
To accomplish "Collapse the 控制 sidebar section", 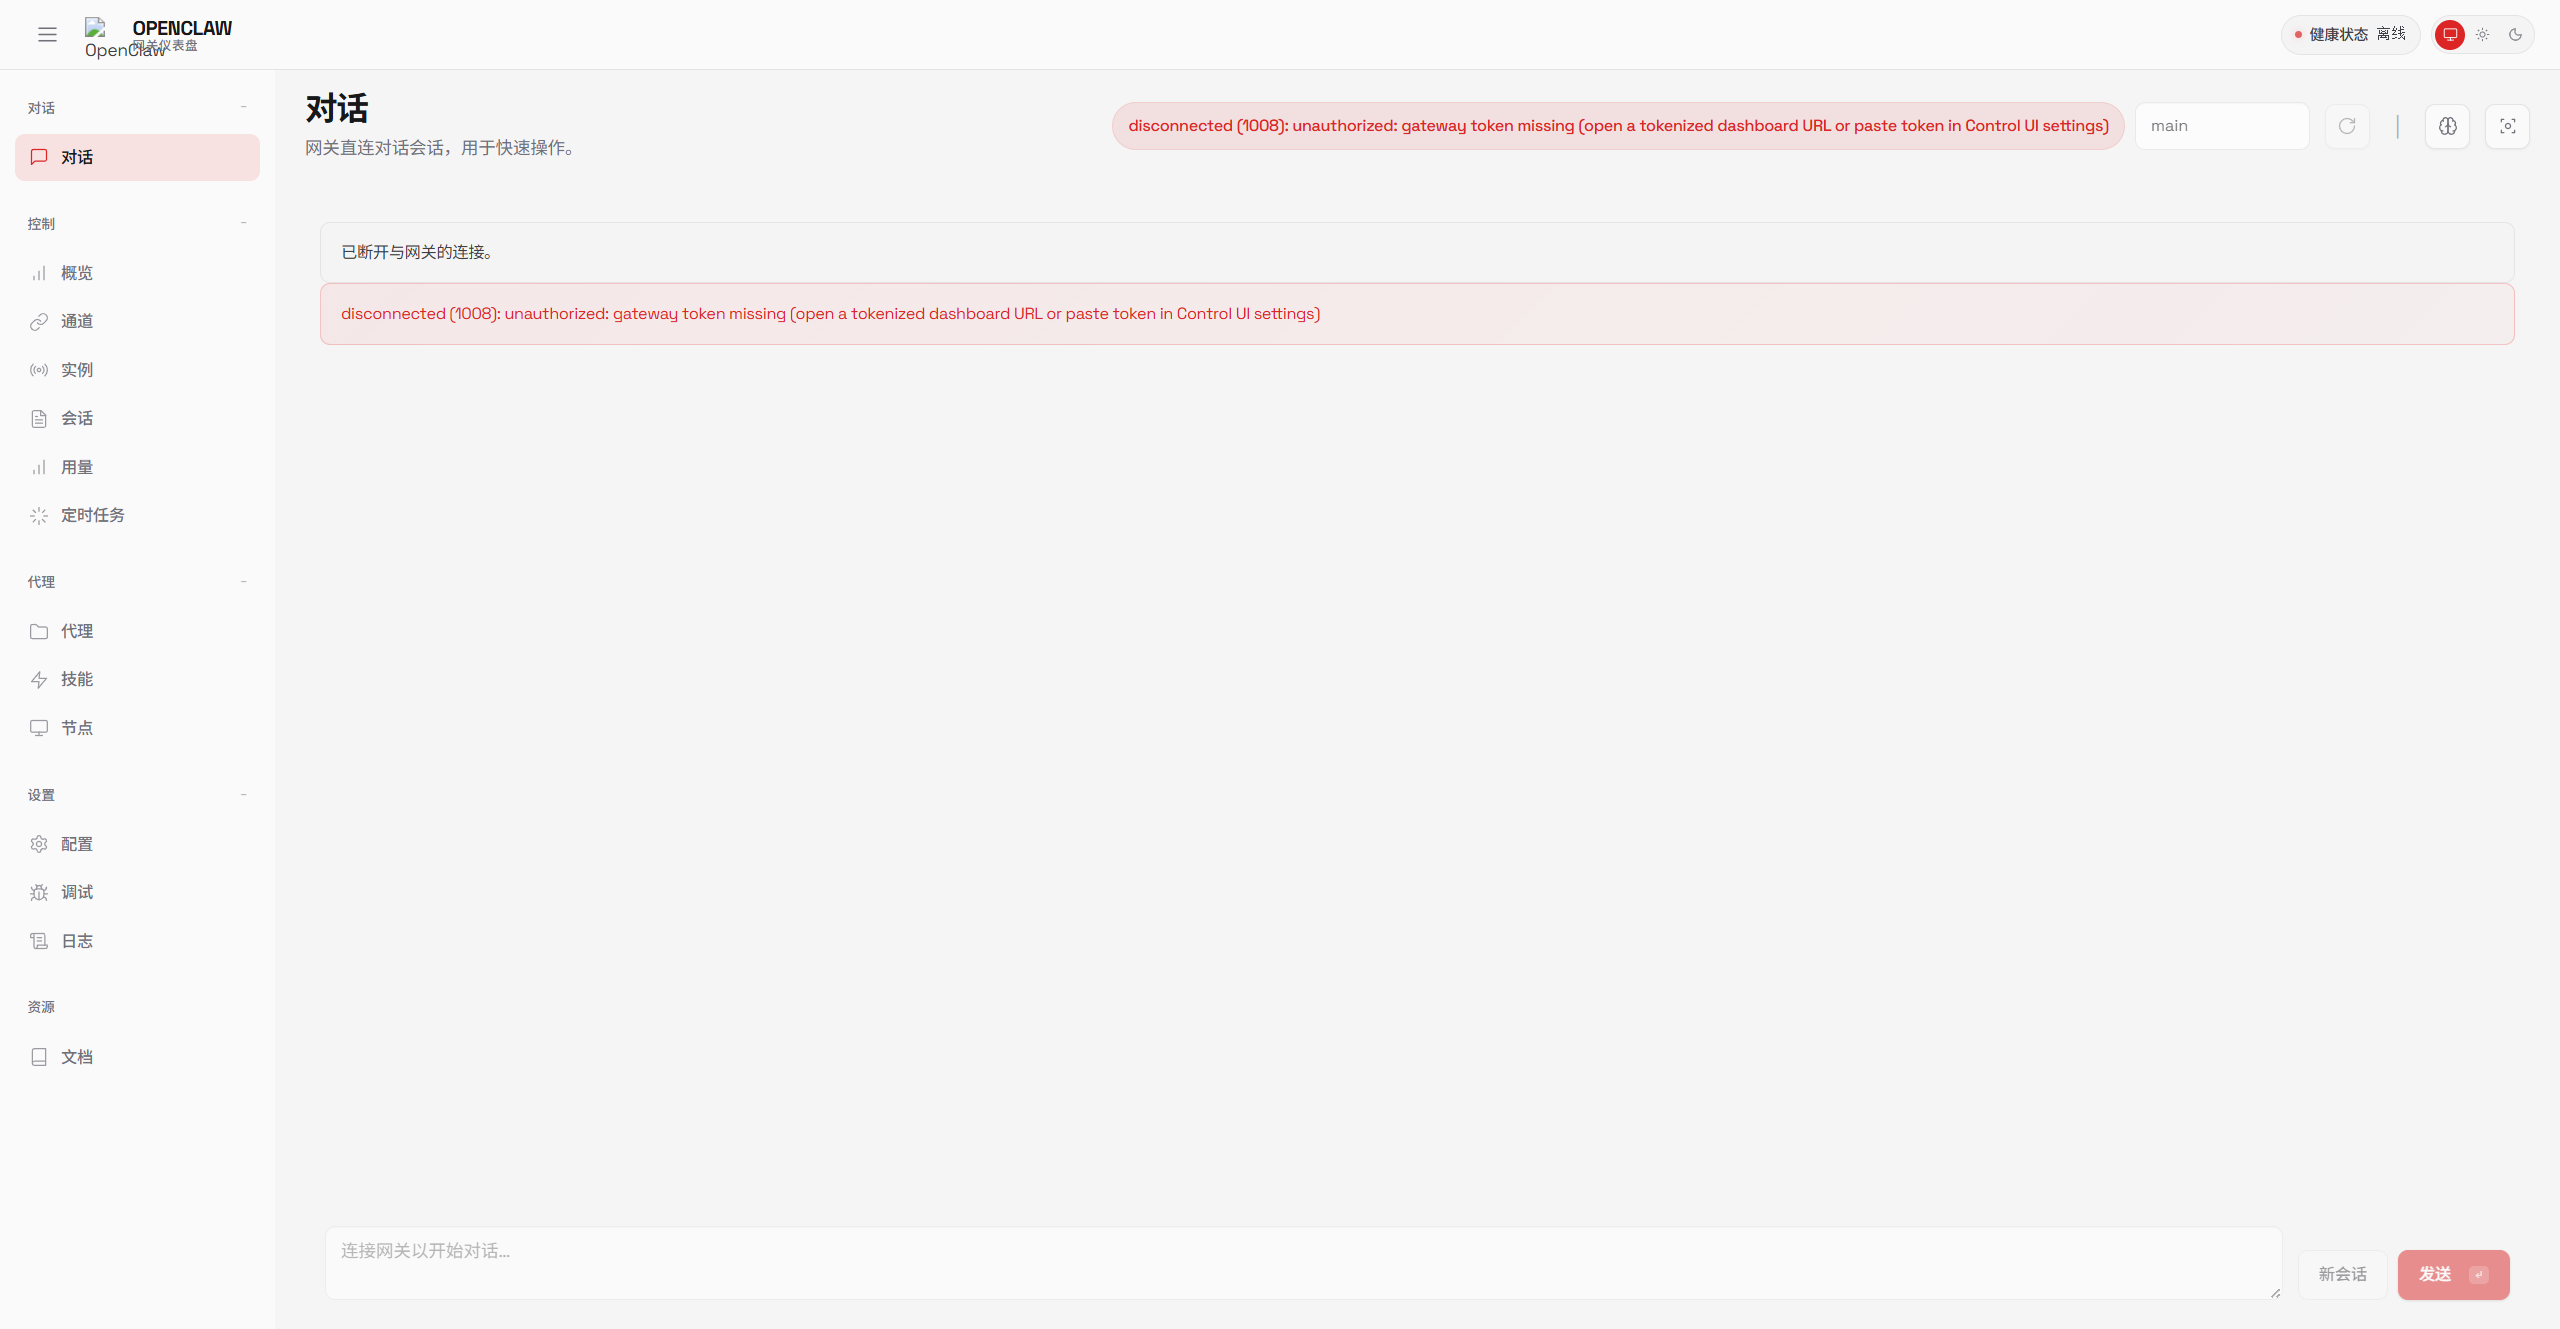I will pos(243,223).
